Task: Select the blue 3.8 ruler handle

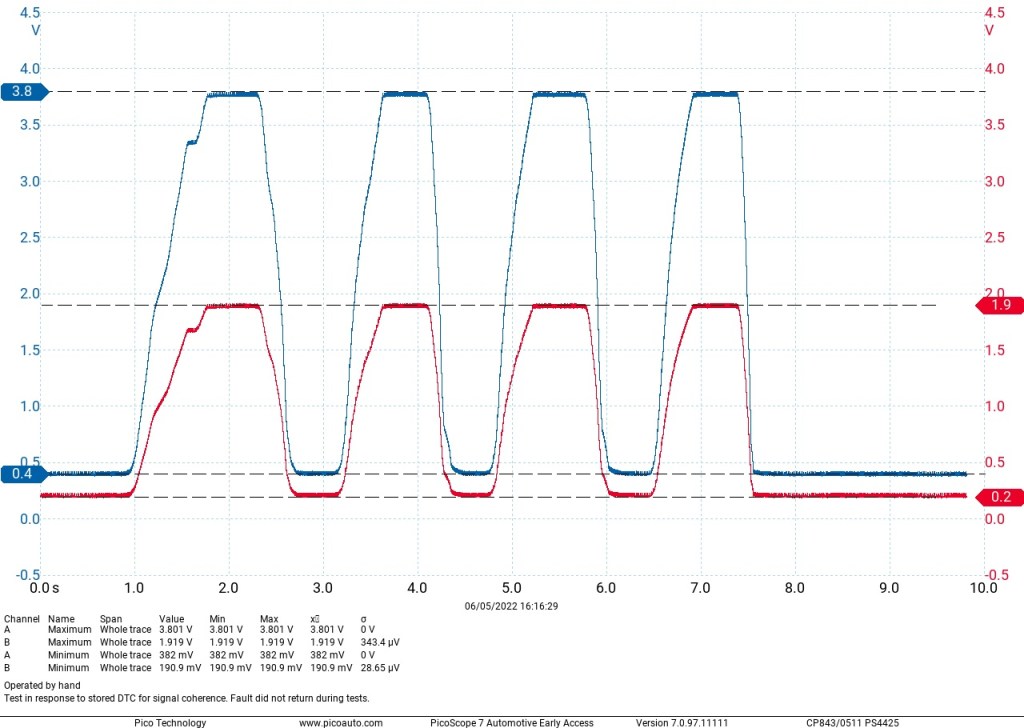Action: coord(18,92)
